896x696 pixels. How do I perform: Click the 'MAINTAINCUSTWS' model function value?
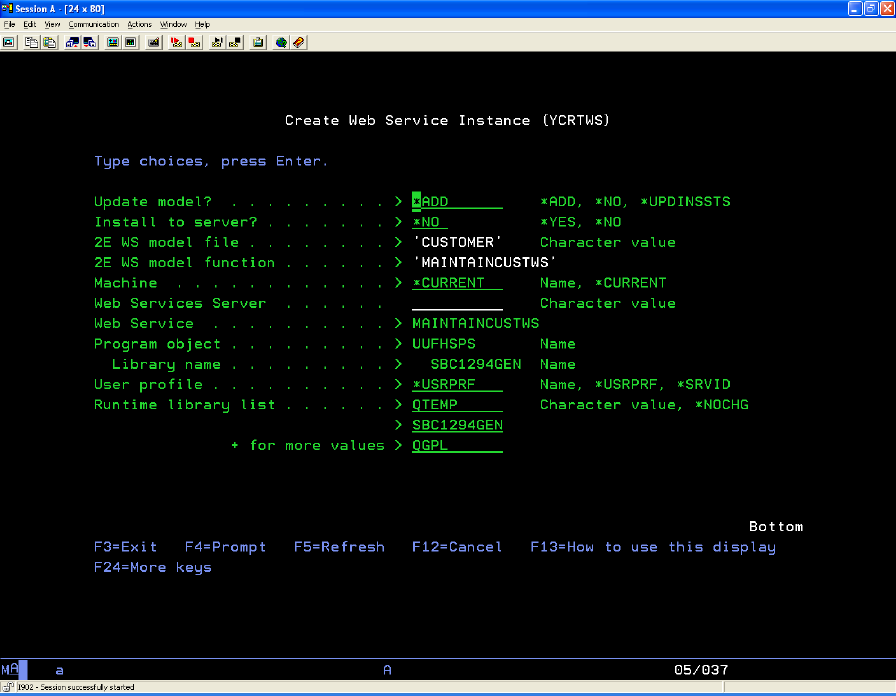485,262
